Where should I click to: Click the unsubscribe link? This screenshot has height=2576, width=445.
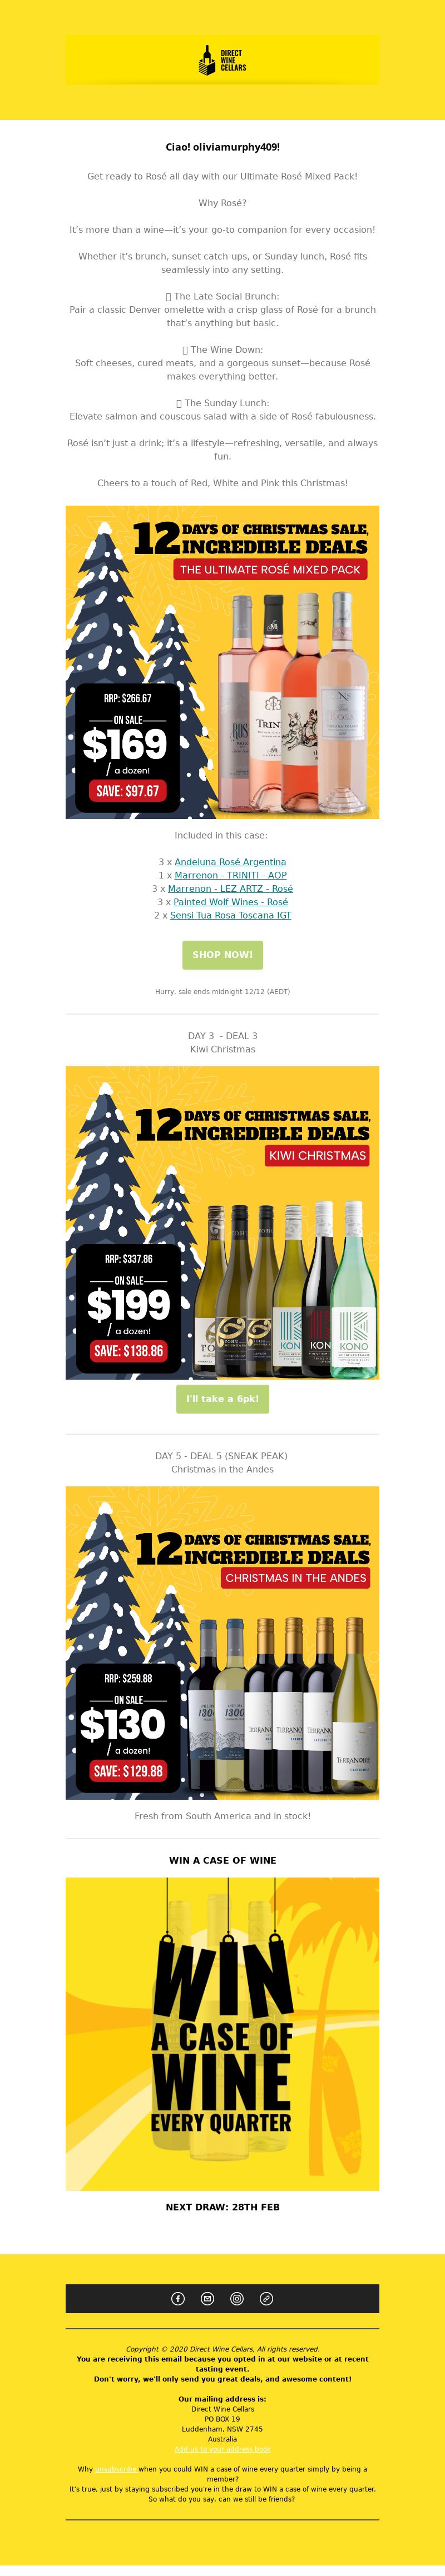(116, 2469)
